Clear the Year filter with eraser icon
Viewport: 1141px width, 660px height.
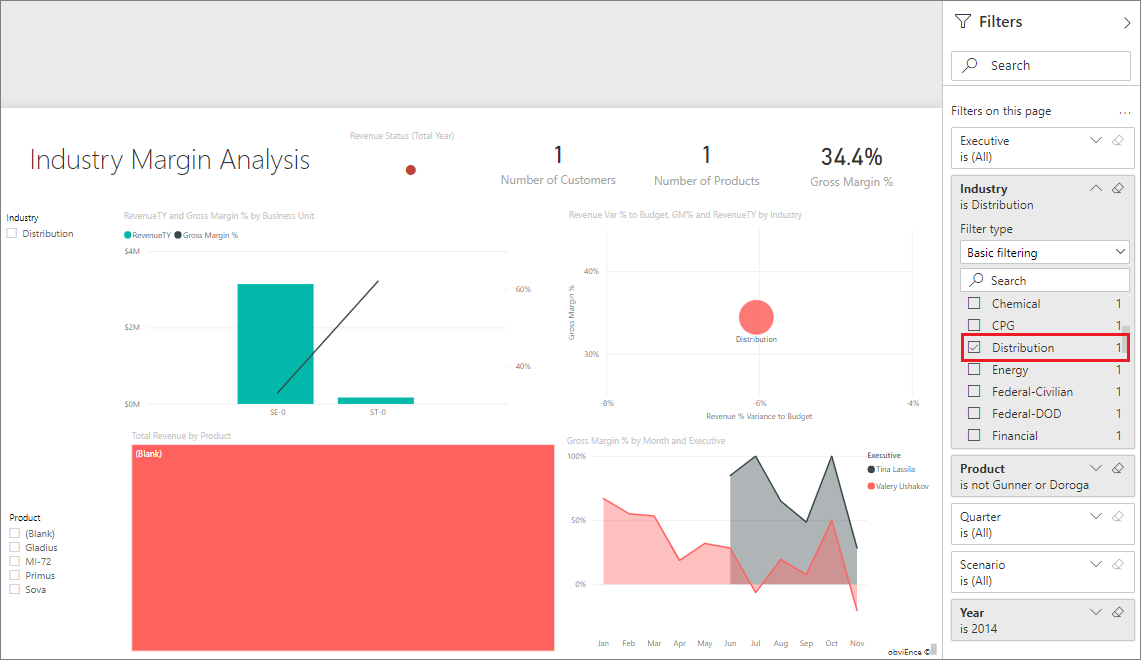pos(1118,612)
